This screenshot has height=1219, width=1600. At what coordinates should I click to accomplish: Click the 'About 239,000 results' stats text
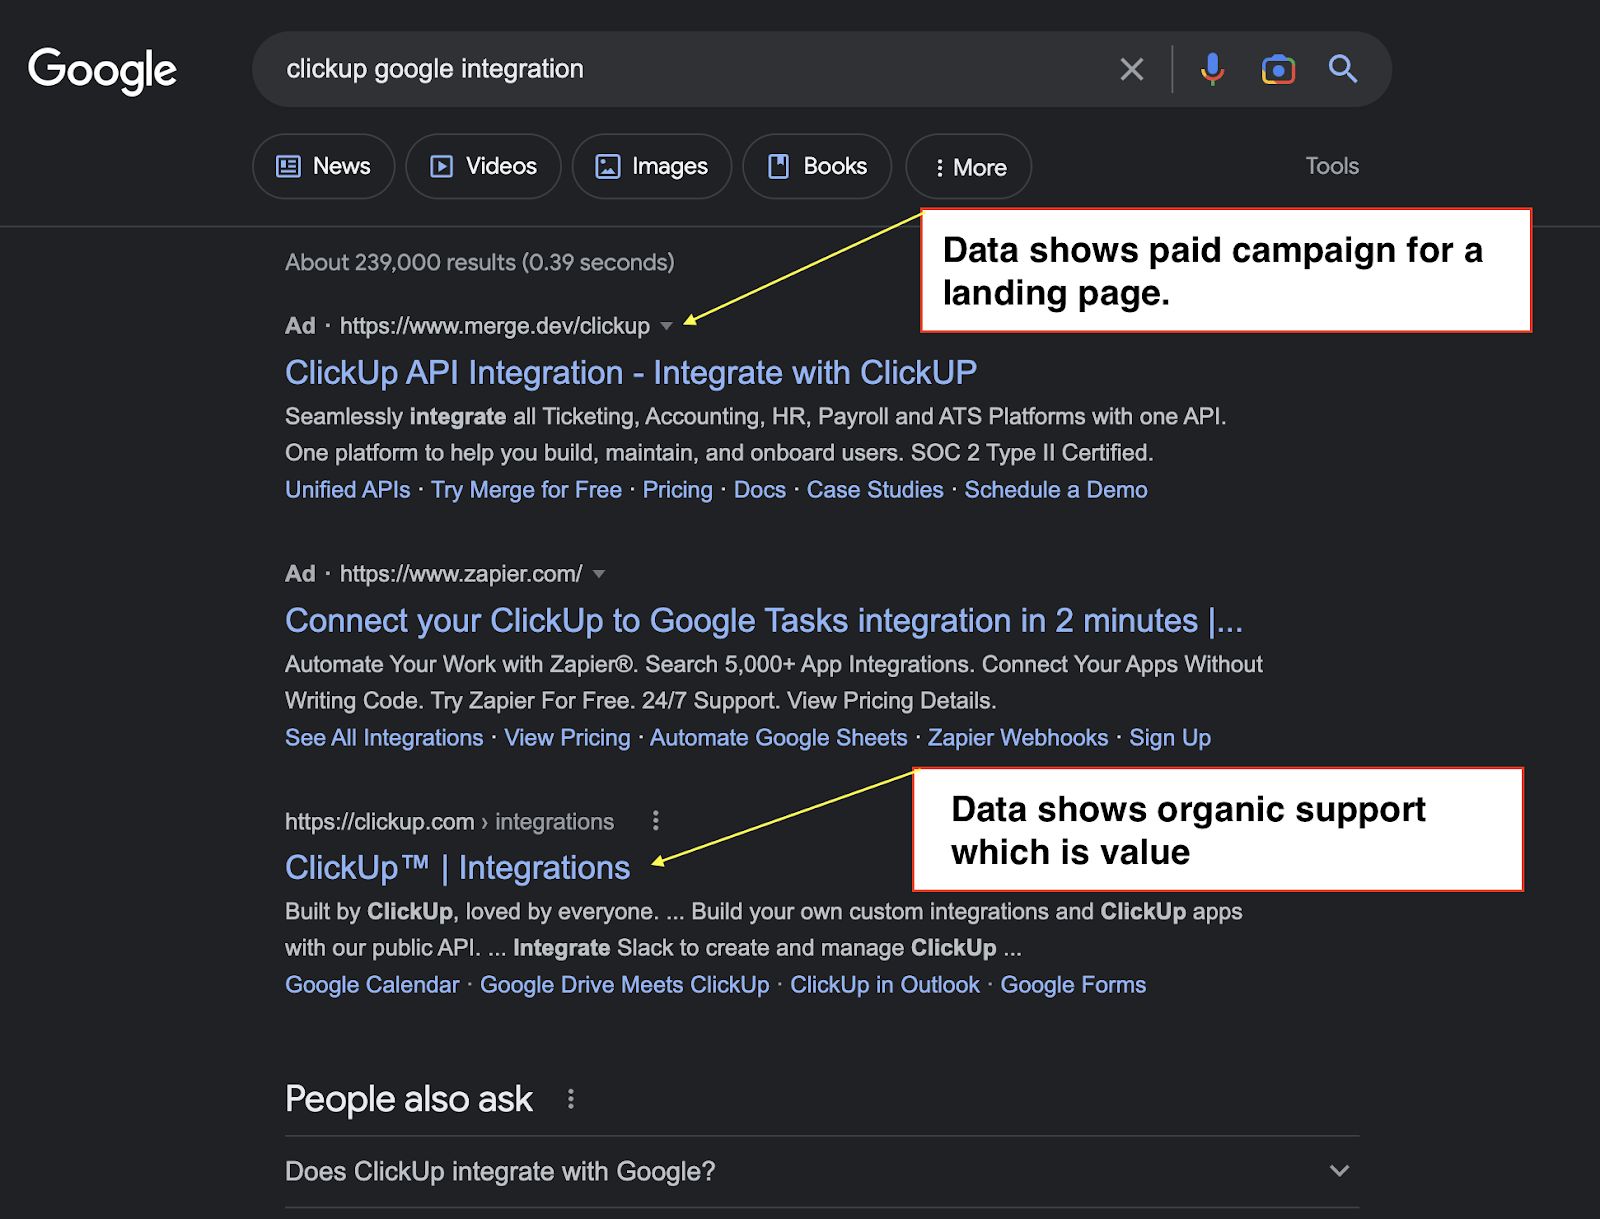[x=480, y=262]
